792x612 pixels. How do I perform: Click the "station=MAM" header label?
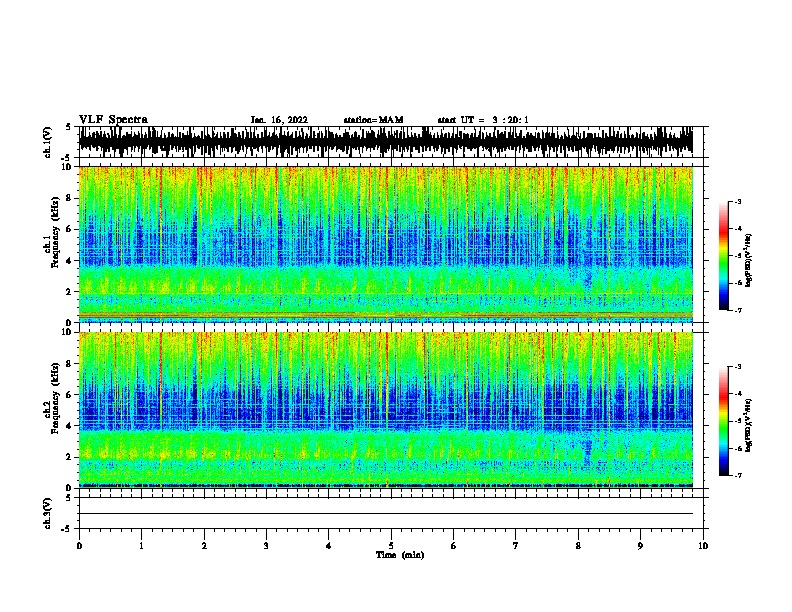[x=373, y=120]
